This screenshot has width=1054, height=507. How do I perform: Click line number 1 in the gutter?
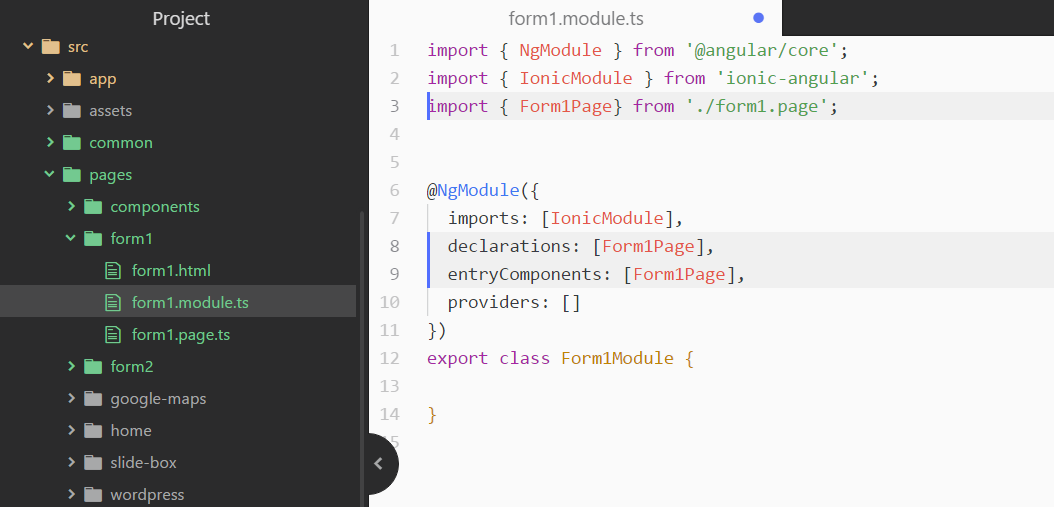(x=394, y=50)
